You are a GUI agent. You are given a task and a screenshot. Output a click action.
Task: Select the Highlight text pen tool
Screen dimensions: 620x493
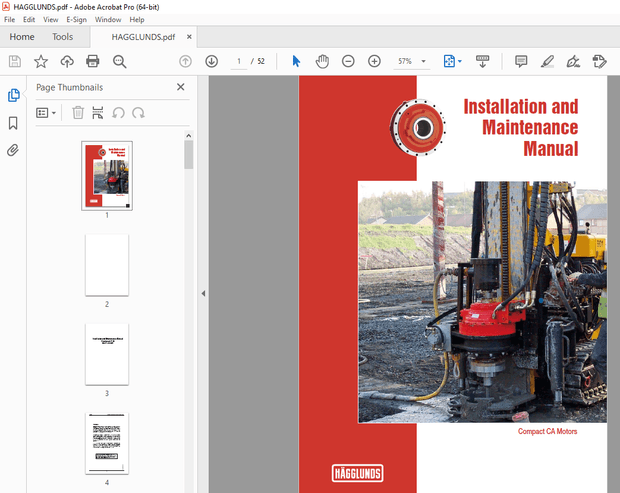point(547,61)
